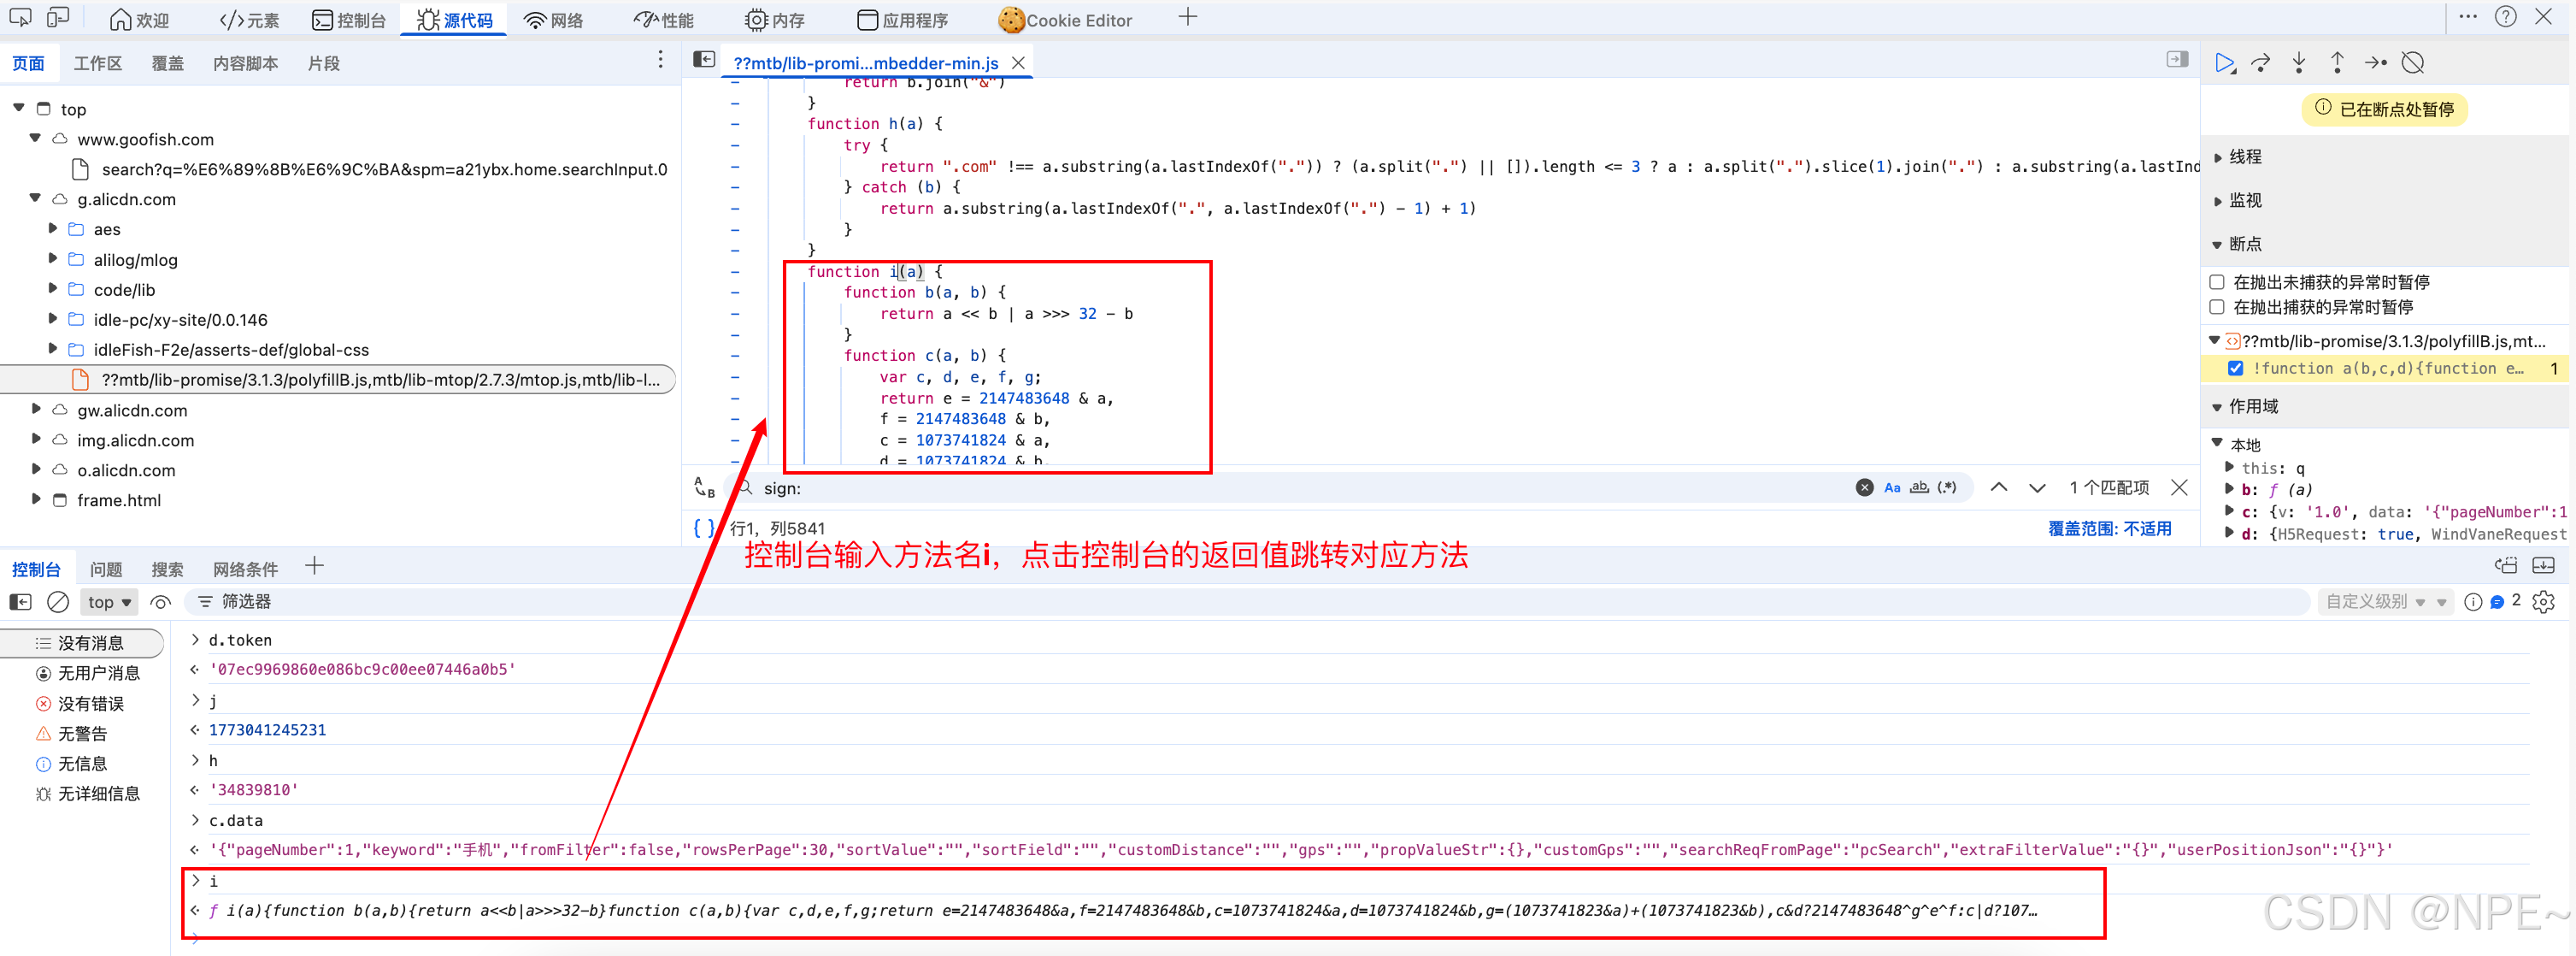Image resolution: width=2576 pixels, height=956 pixels.
Task: Open the 工作区 sources tab
Action: (x=98, y=63)
